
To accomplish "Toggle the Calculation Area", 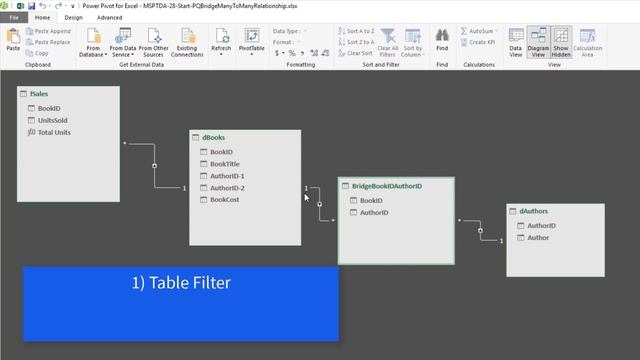I will coord(587,42).
